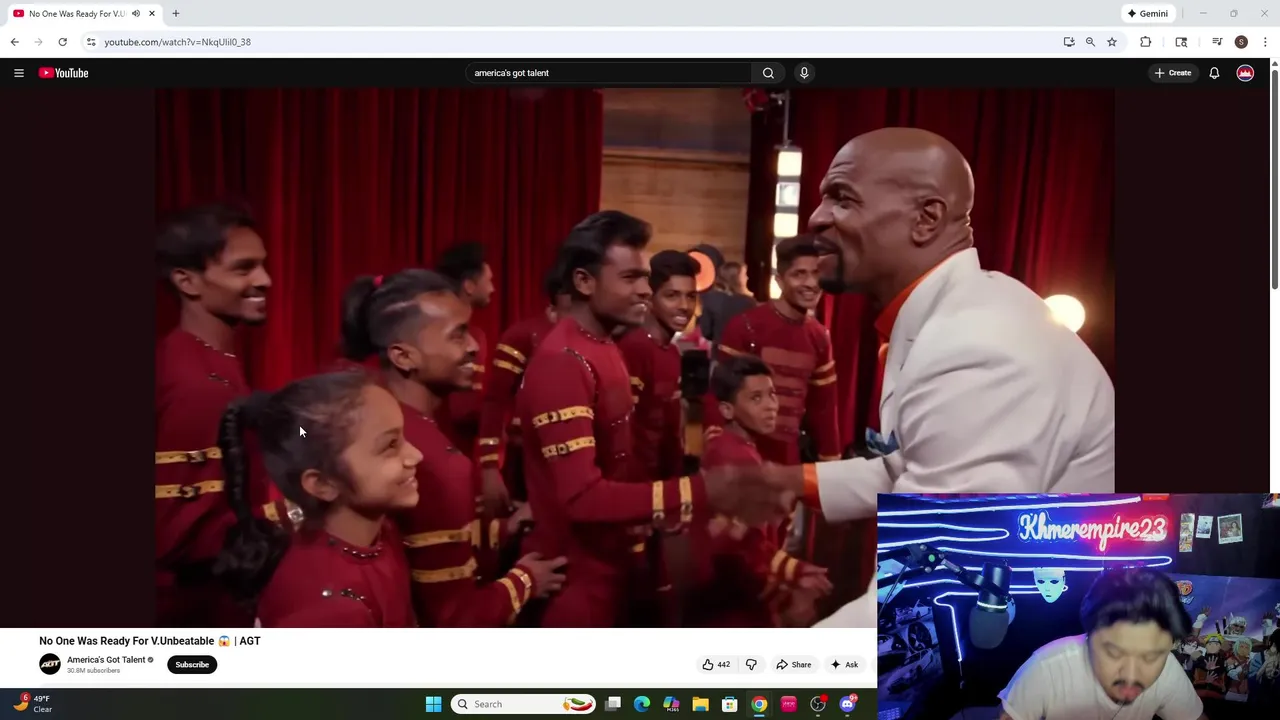Viewport: 1280px width, 720px height.
Task: Go to the YouTube home logo
Action: (64, 73)
